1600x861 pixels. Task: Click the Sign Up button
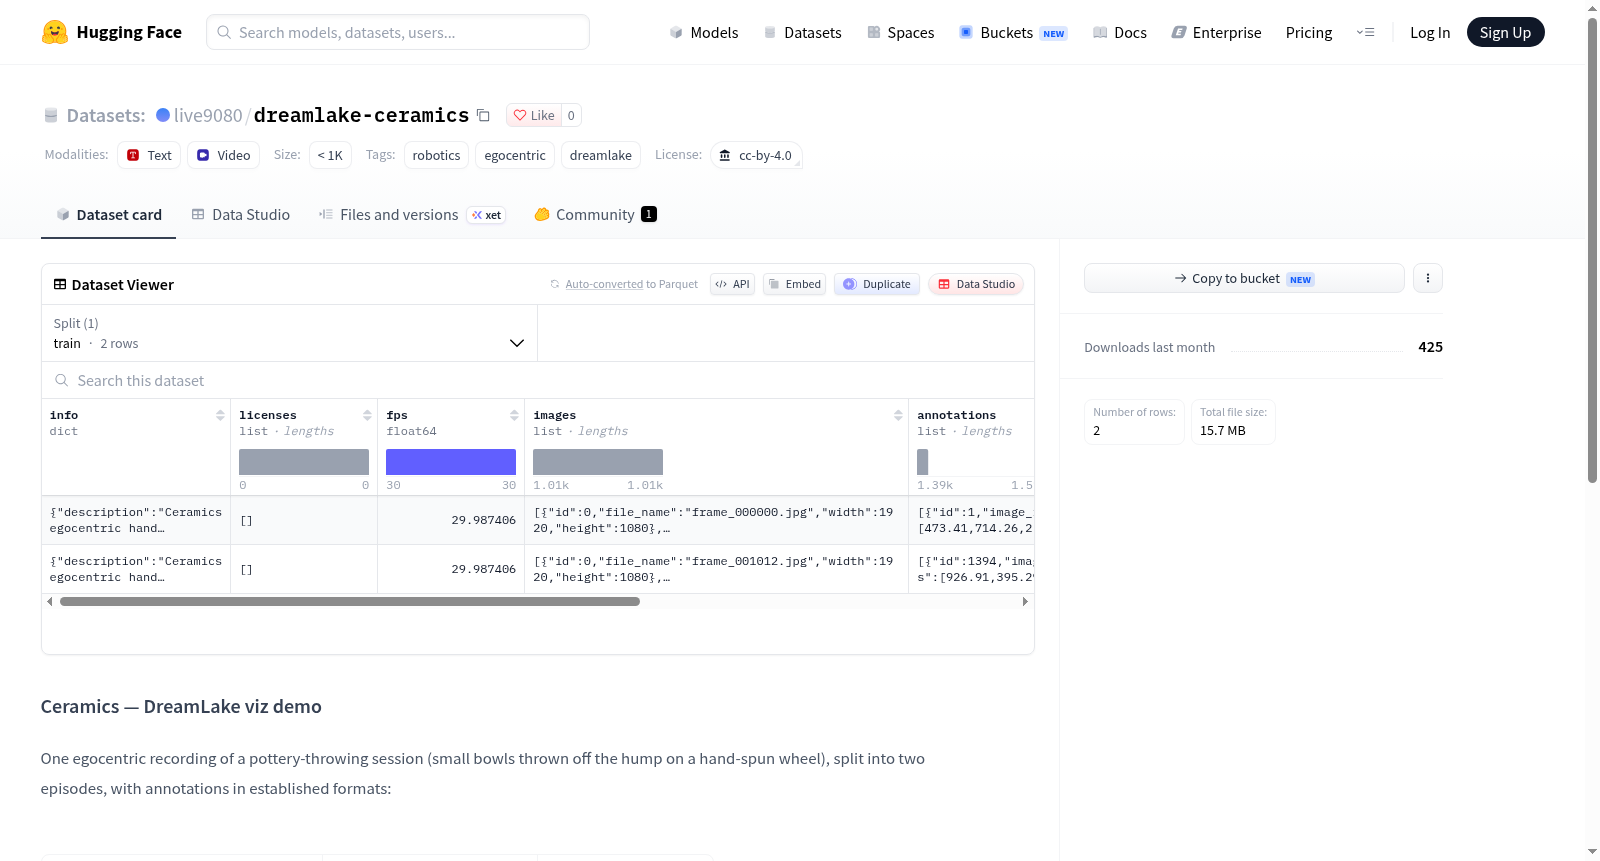1506,32
